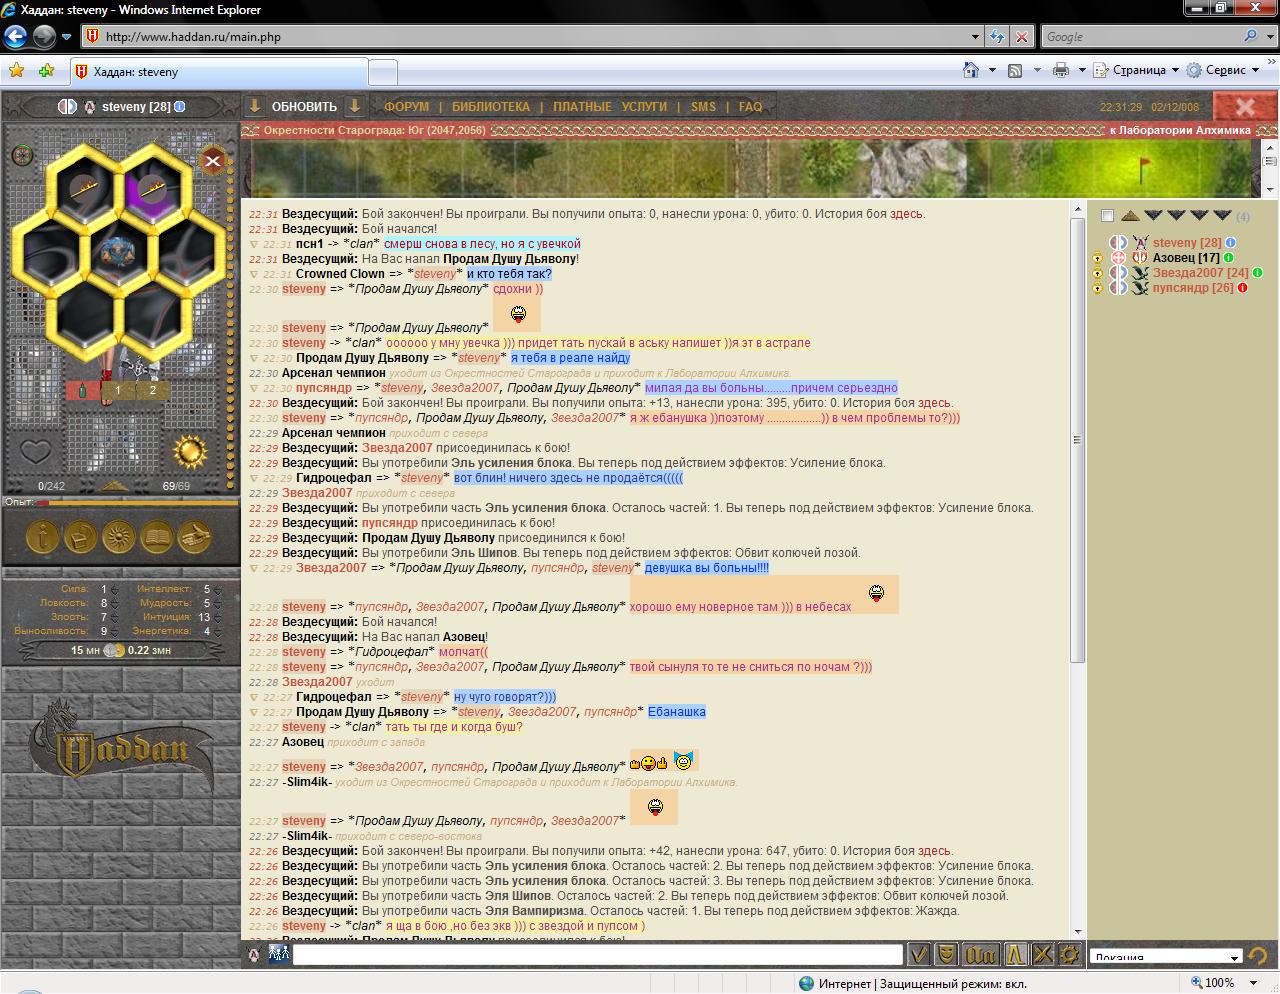Expand the triangle before Crowned Clown message
The image size is (1280, 994).
point(254,274)
